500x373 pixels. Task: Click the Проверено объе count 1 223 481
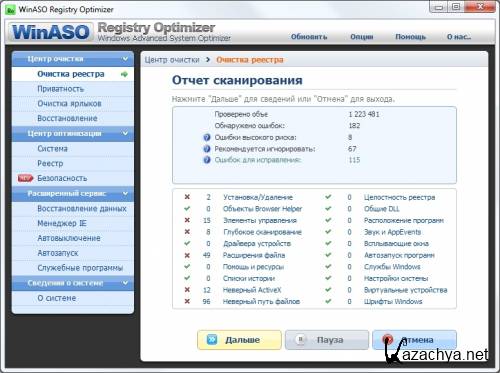click(x=364, y=114)
